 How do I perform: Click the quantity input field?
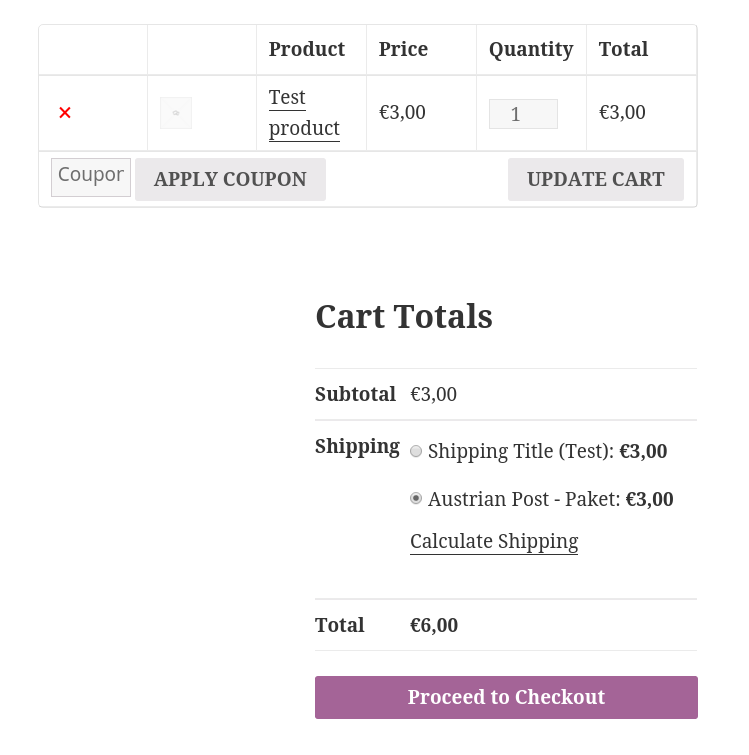click(523, 114)
